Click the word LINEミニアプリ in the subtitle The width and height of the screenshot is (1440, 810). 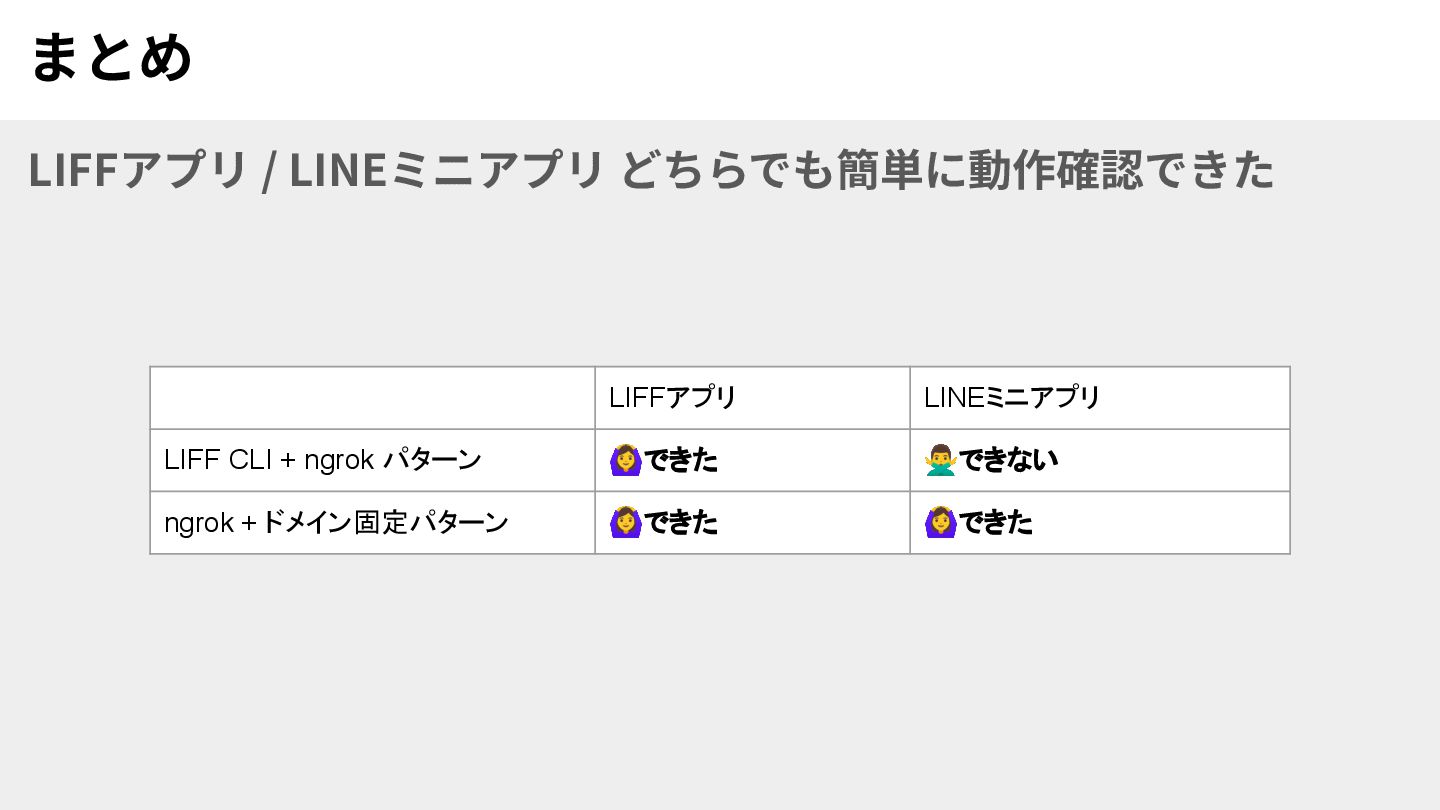(x=447, y=170)
